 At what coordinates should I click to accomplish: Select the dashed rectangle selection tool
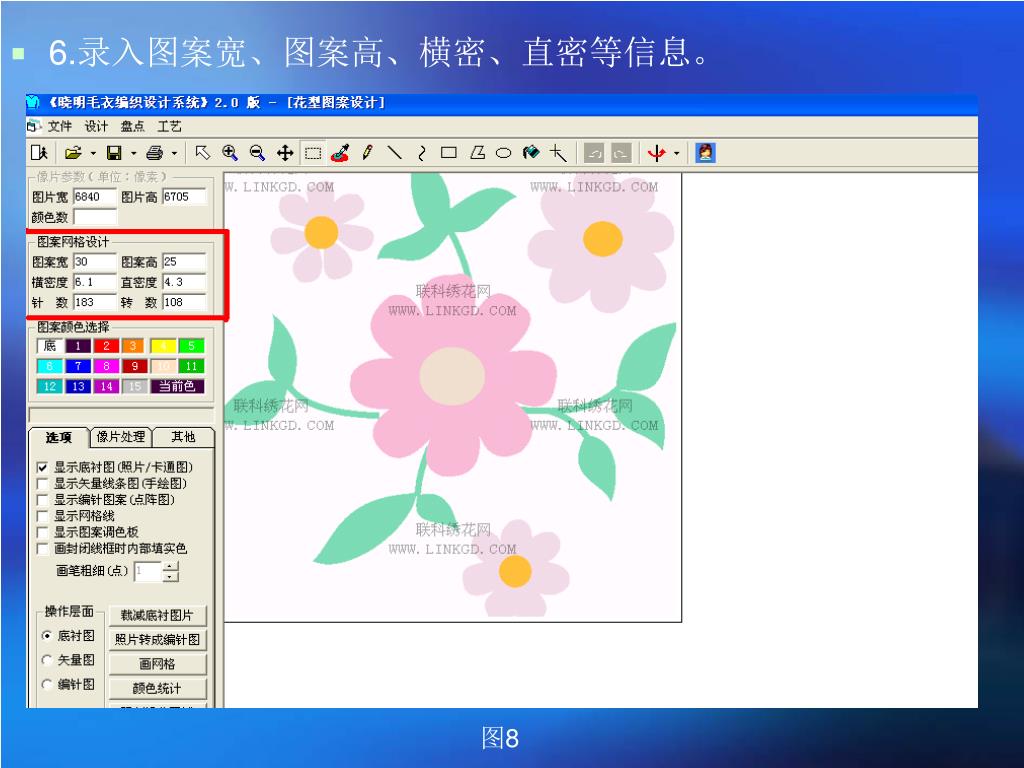(313, 153)
